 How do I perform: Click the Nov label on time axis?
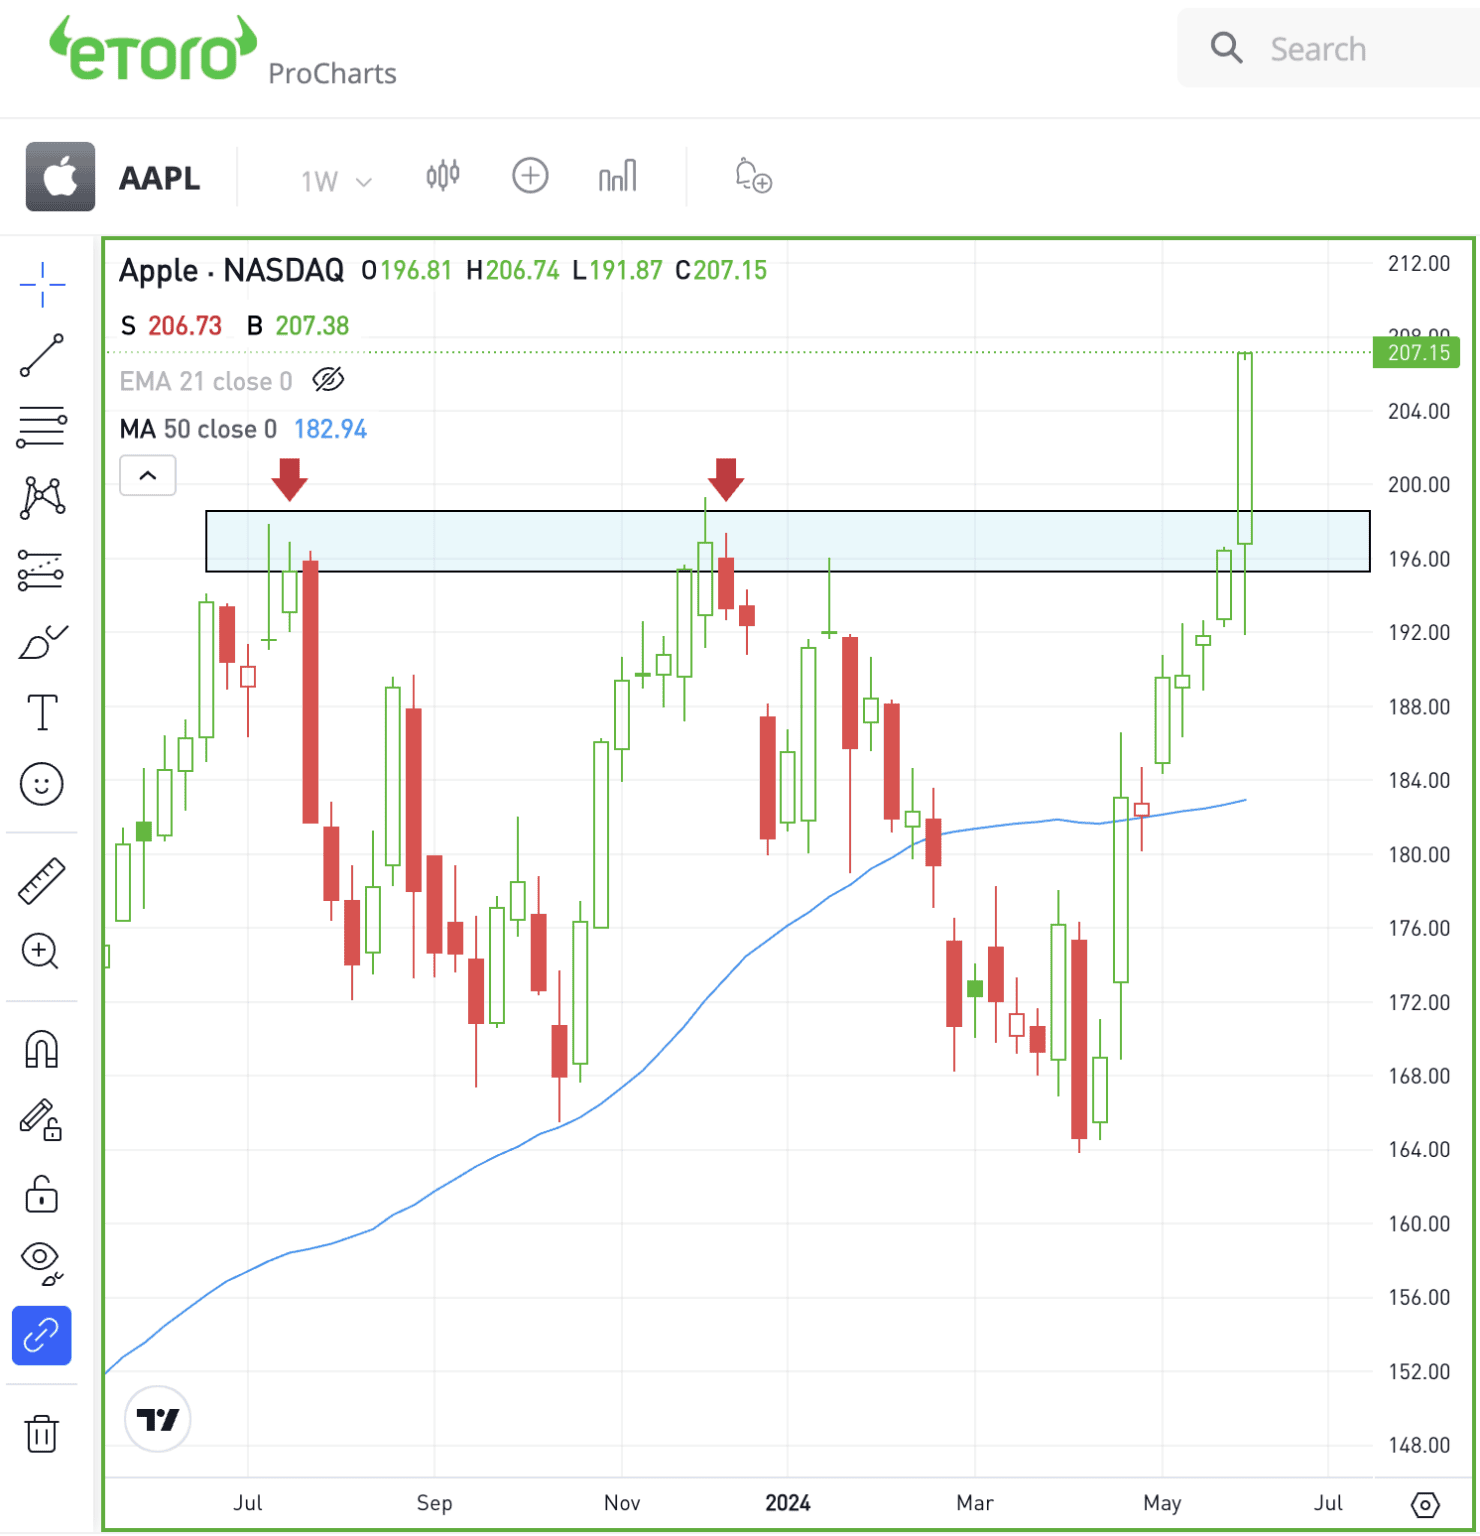622,1503
